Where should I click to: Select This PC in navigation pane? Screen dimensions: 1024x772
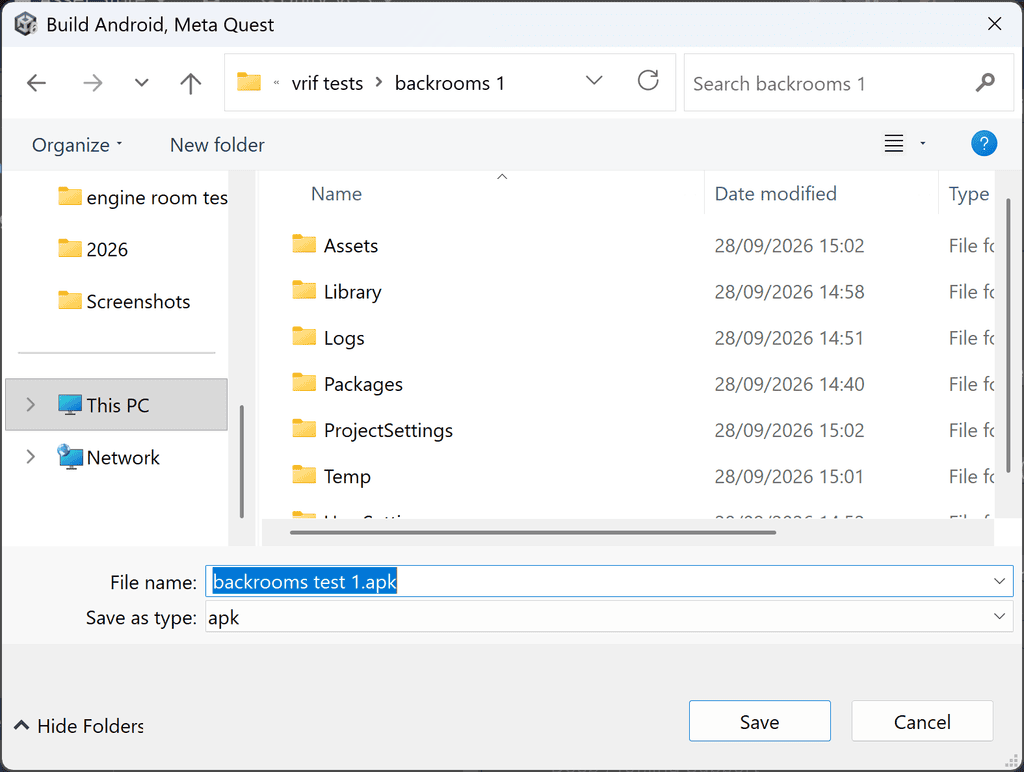point(116,405)
